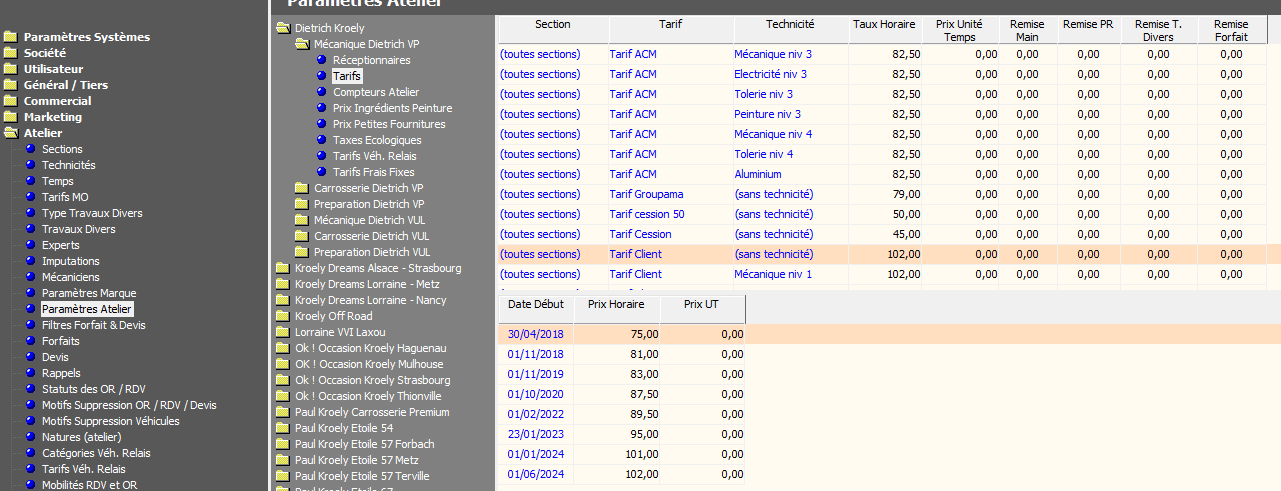Click the Carrosserie Dietrich VP folder icon
Screen dimensions: 1281x491
pos(302,188)
